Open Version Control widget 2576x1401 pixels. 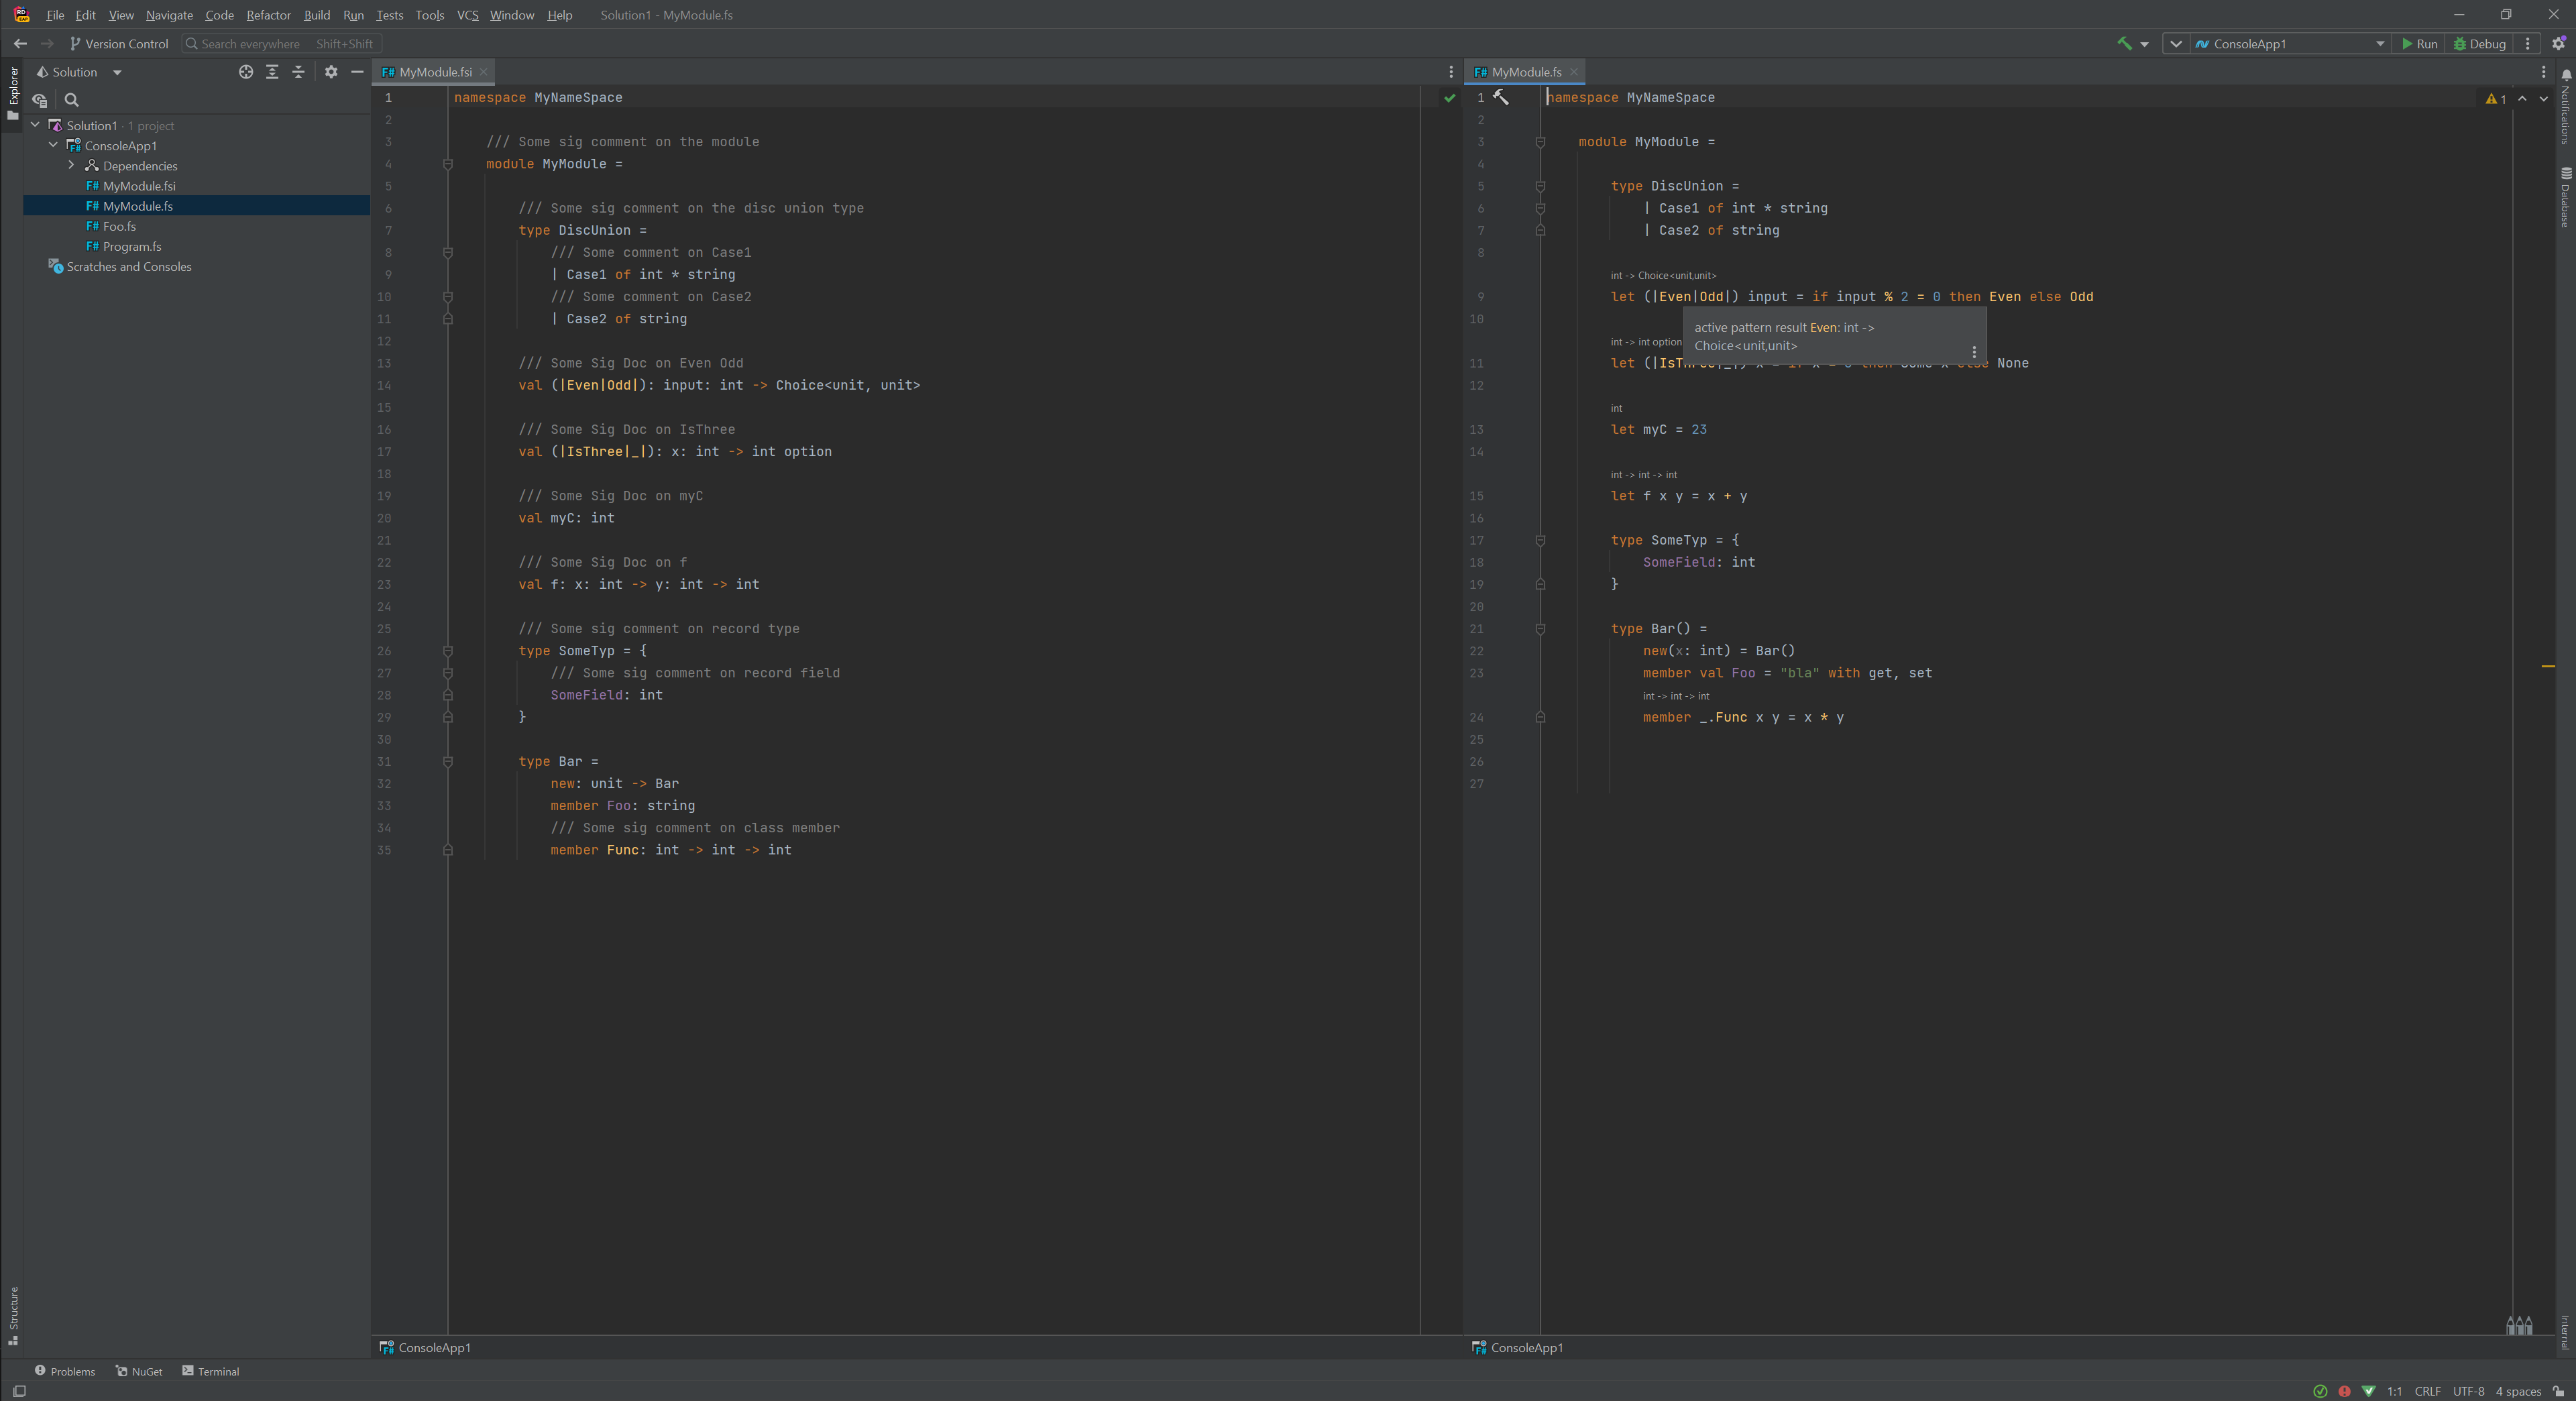click(119, 44)
